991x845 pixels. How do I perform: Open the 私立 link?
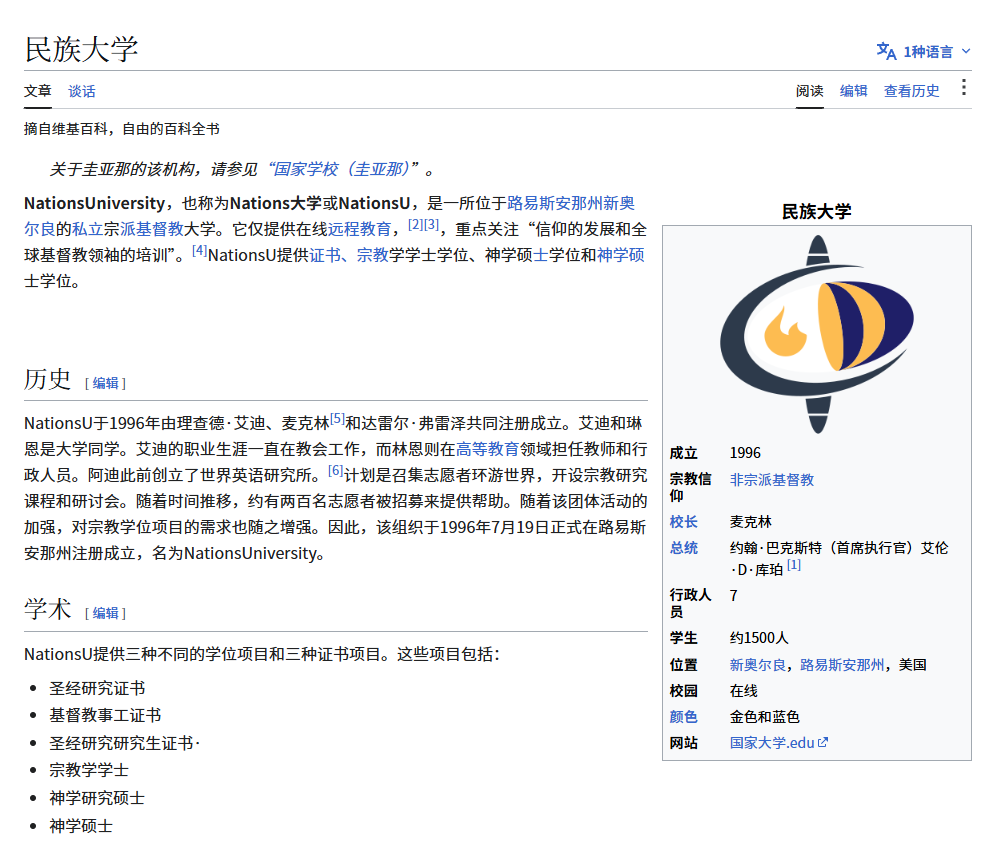tap(87, 229)
